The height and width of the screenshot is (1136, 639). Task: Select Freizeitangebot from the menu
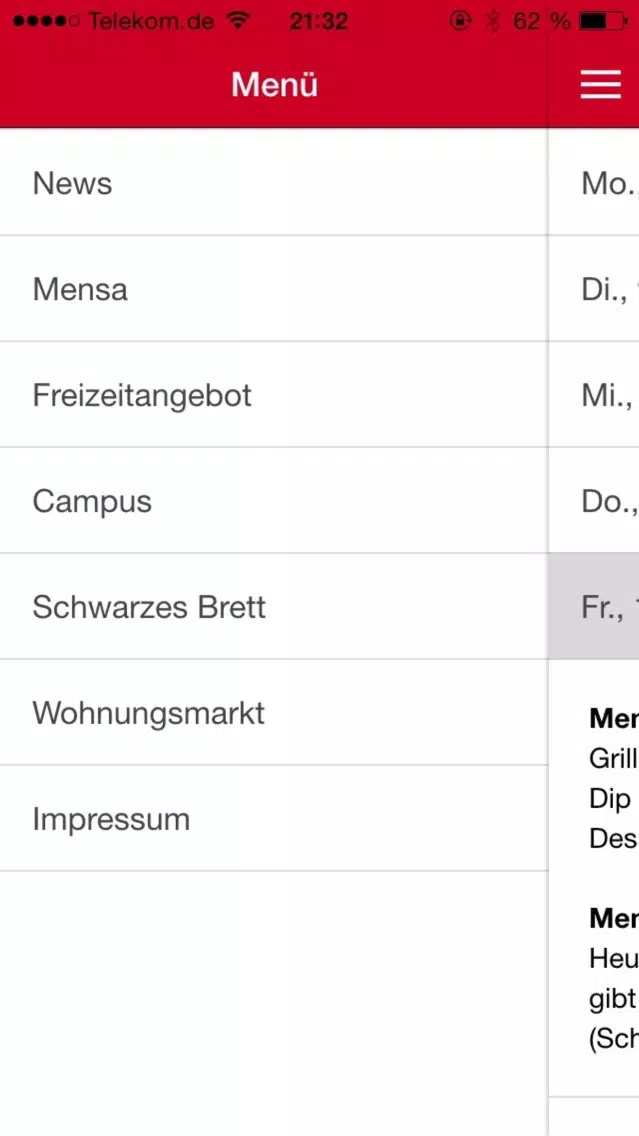(274, 394)
